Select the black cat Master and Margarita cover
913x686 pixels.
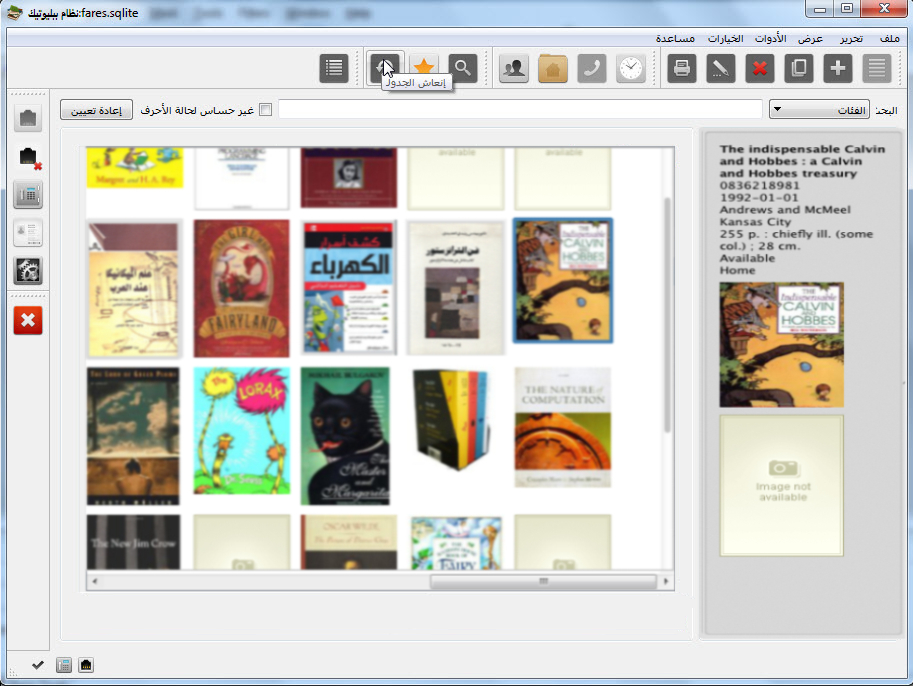coord(345,436)
